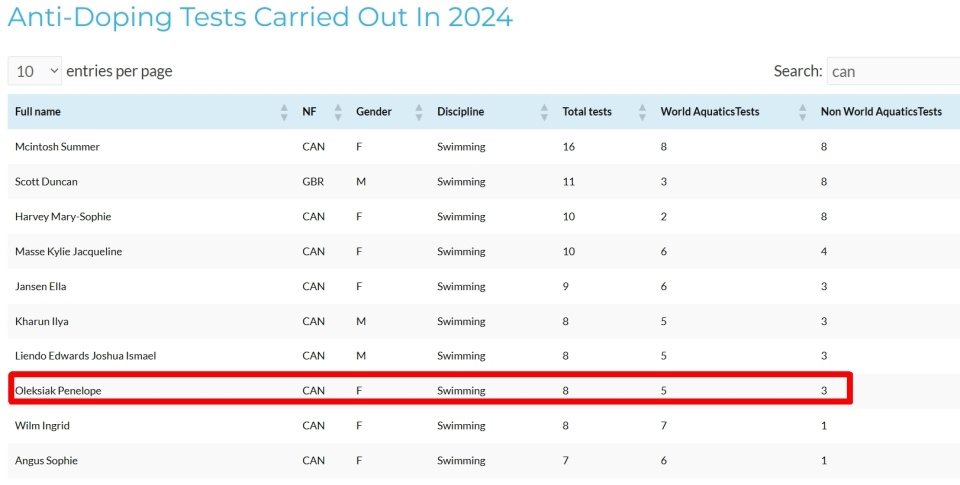Click Kharun Ilya name cell
The image size is (960, 485).
pos(42,321)
